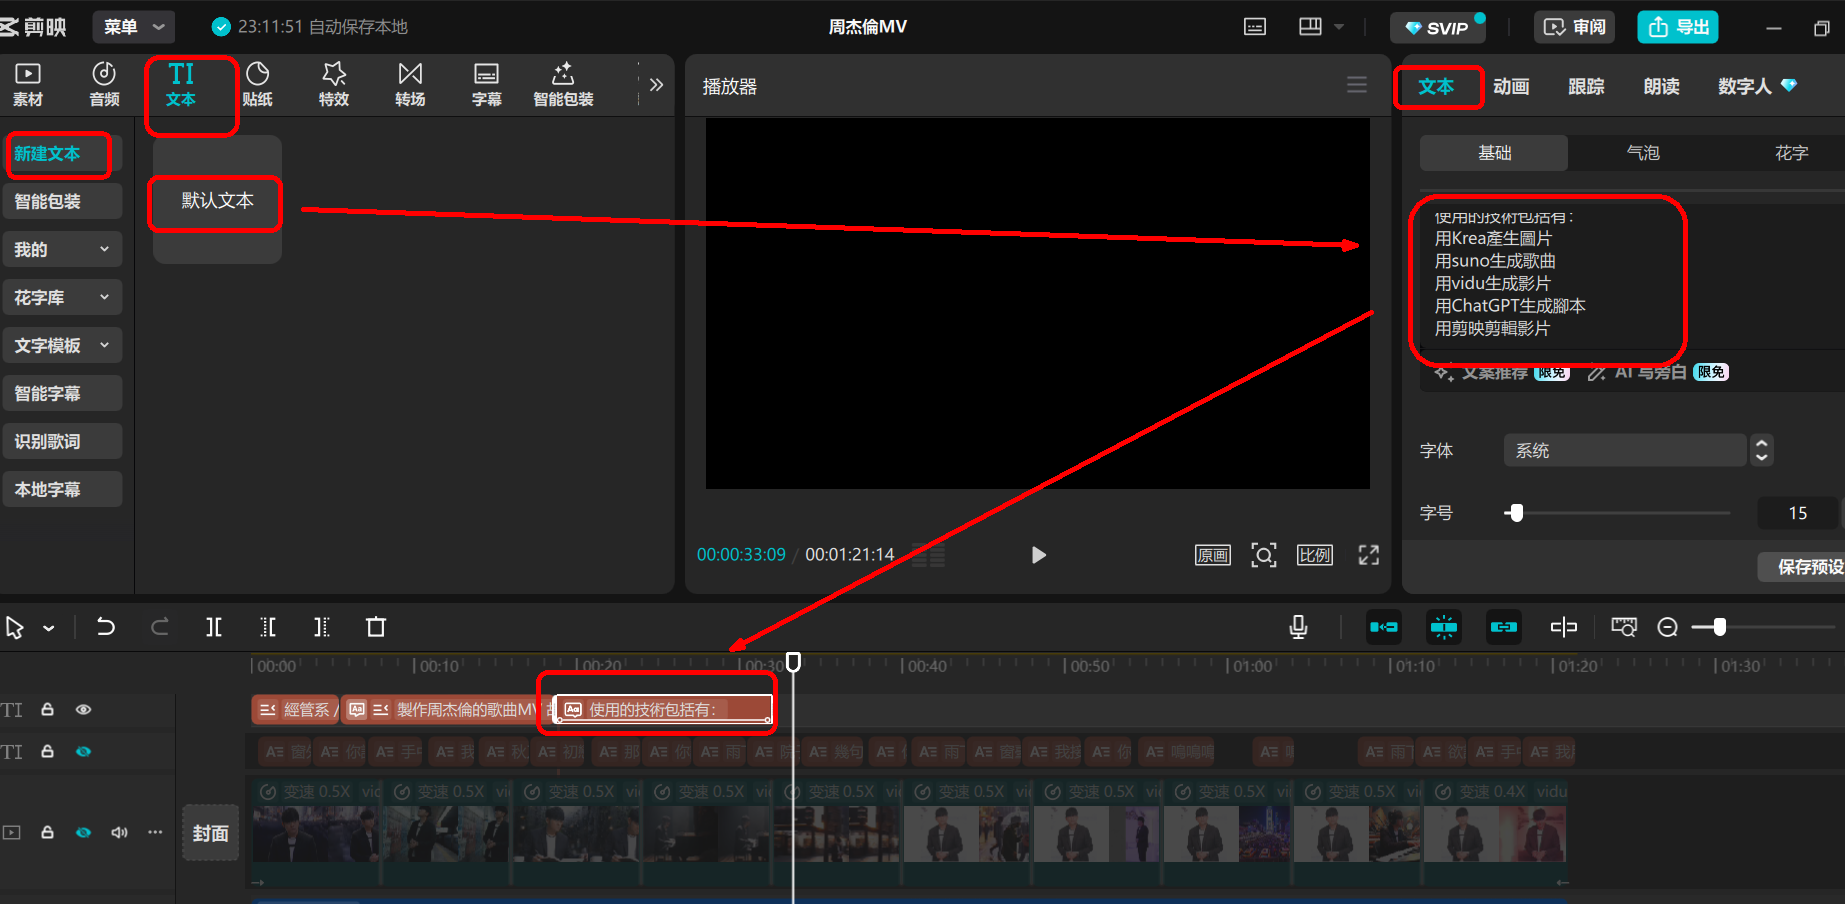Open selection tool dropdown arrow
The image size is (1845, 904).
click(x=48, y=628)
